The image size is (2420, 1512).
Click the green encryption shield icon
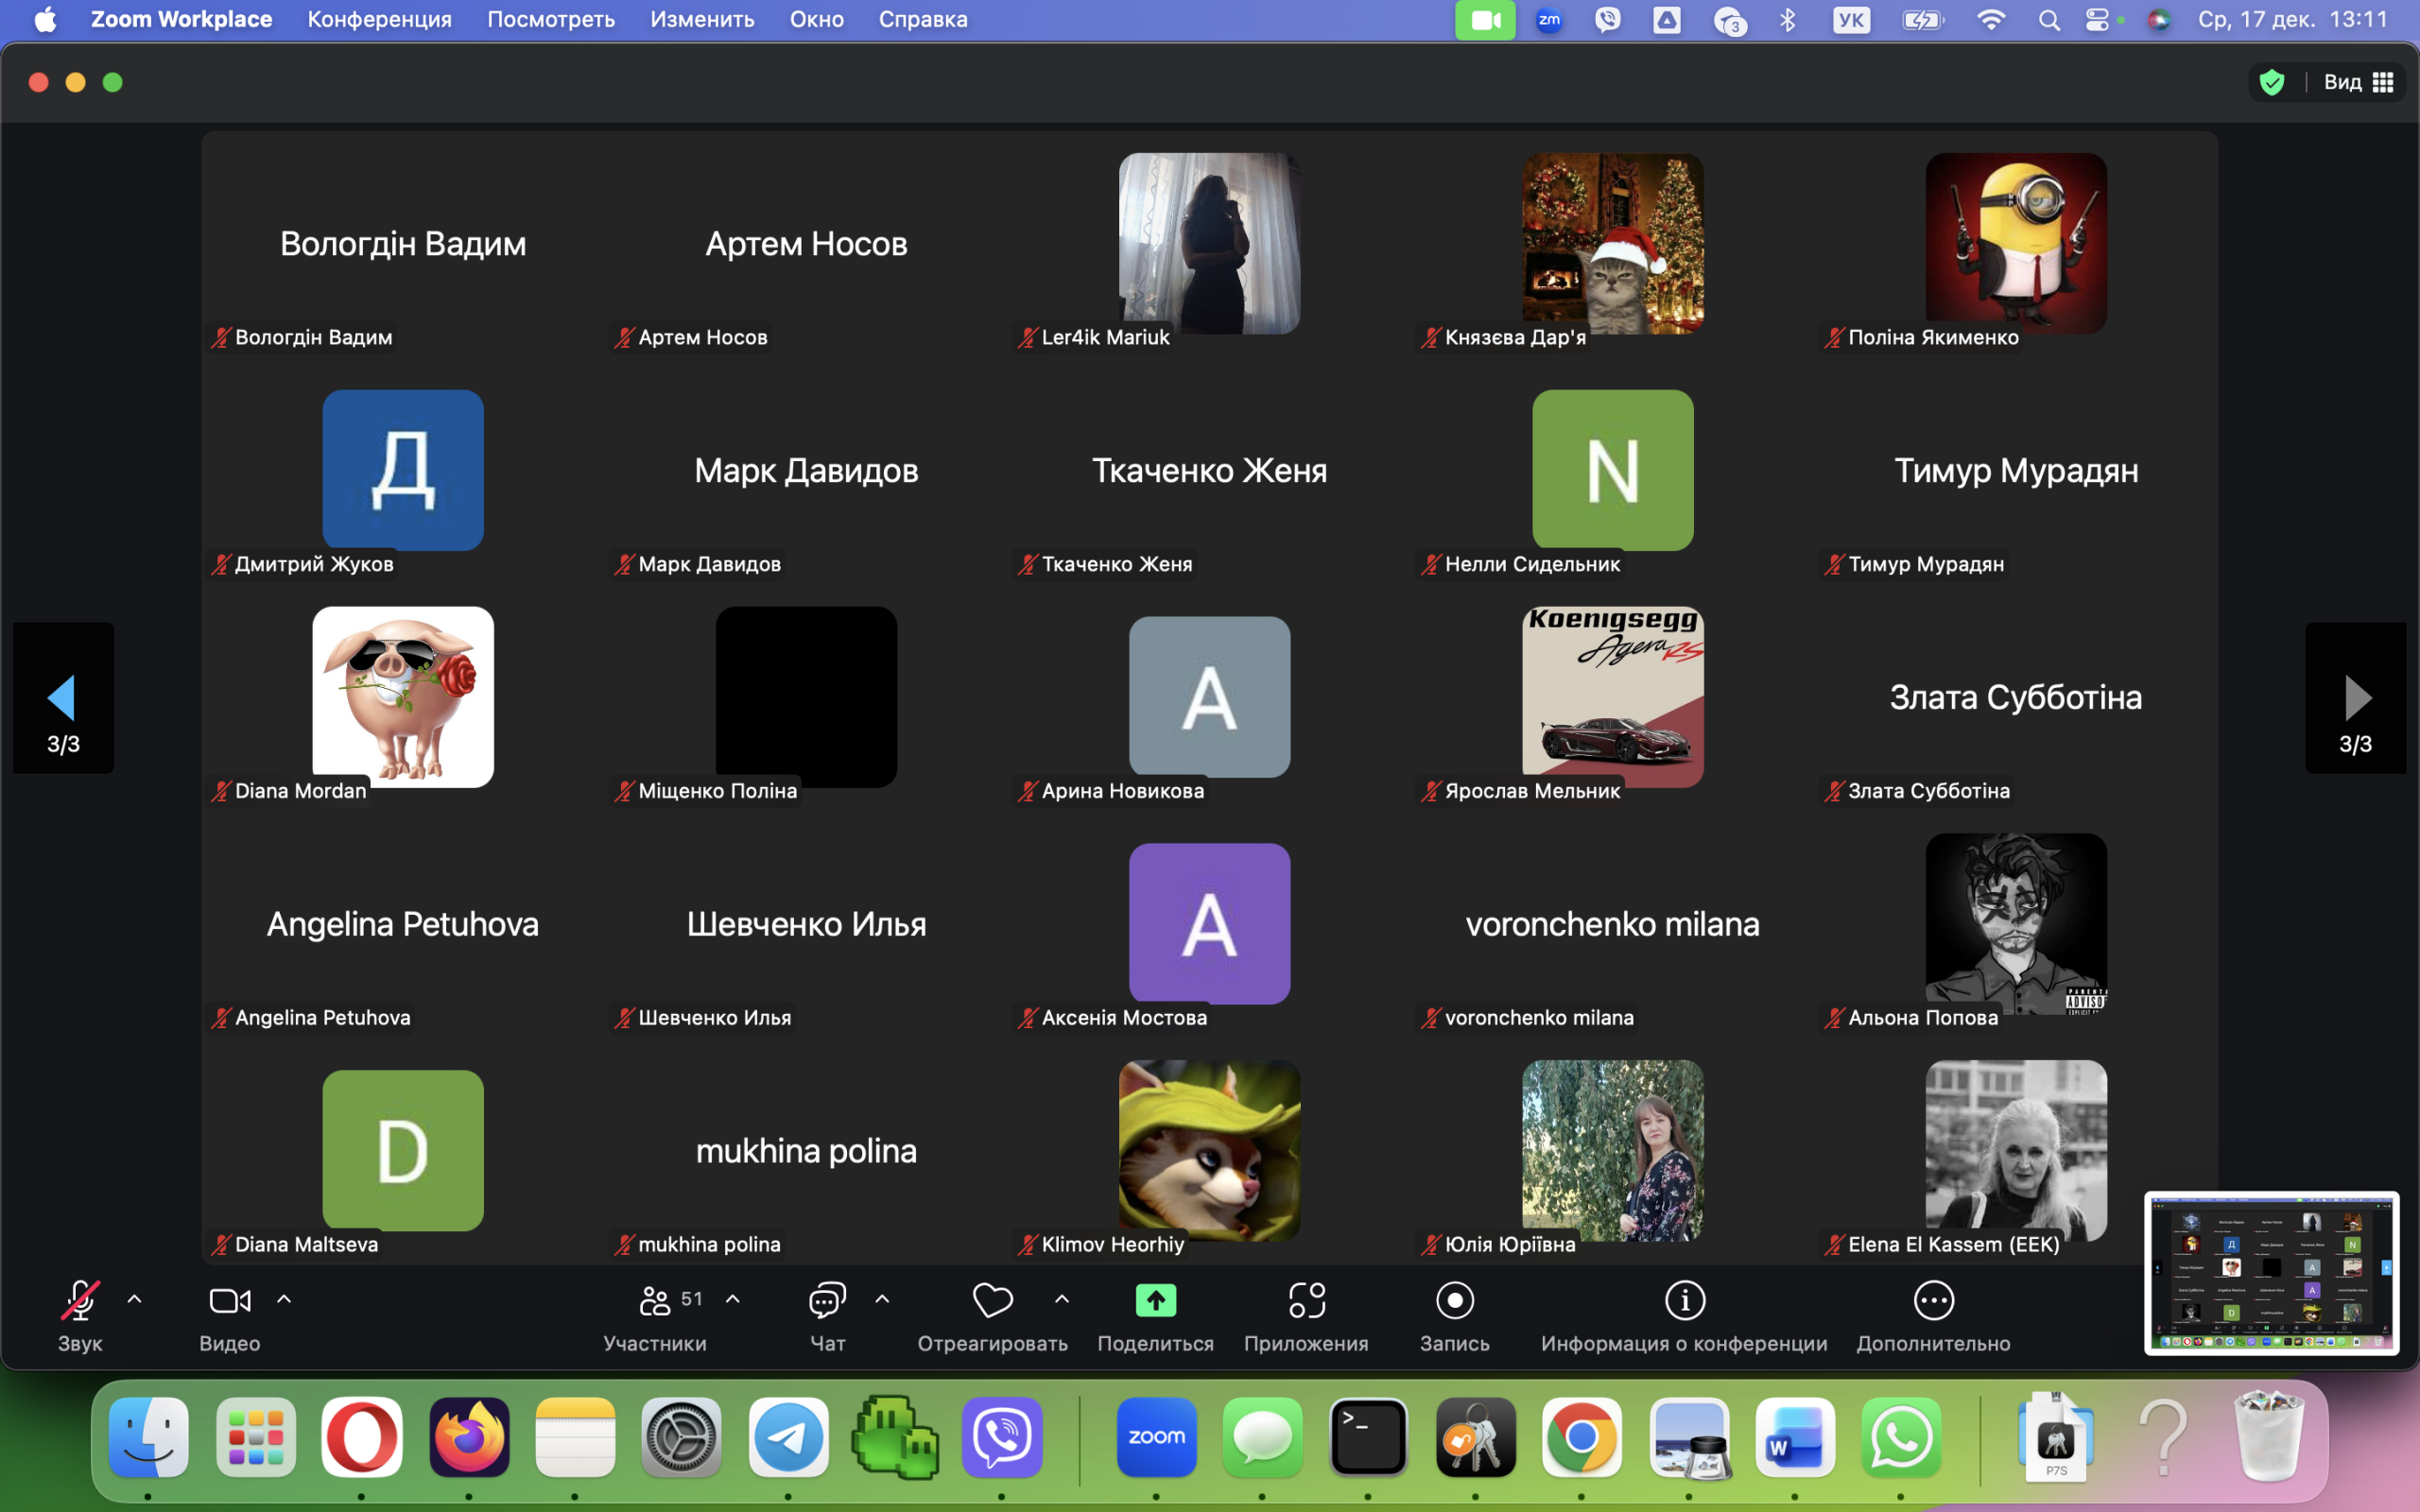[x=2272, y=82]
